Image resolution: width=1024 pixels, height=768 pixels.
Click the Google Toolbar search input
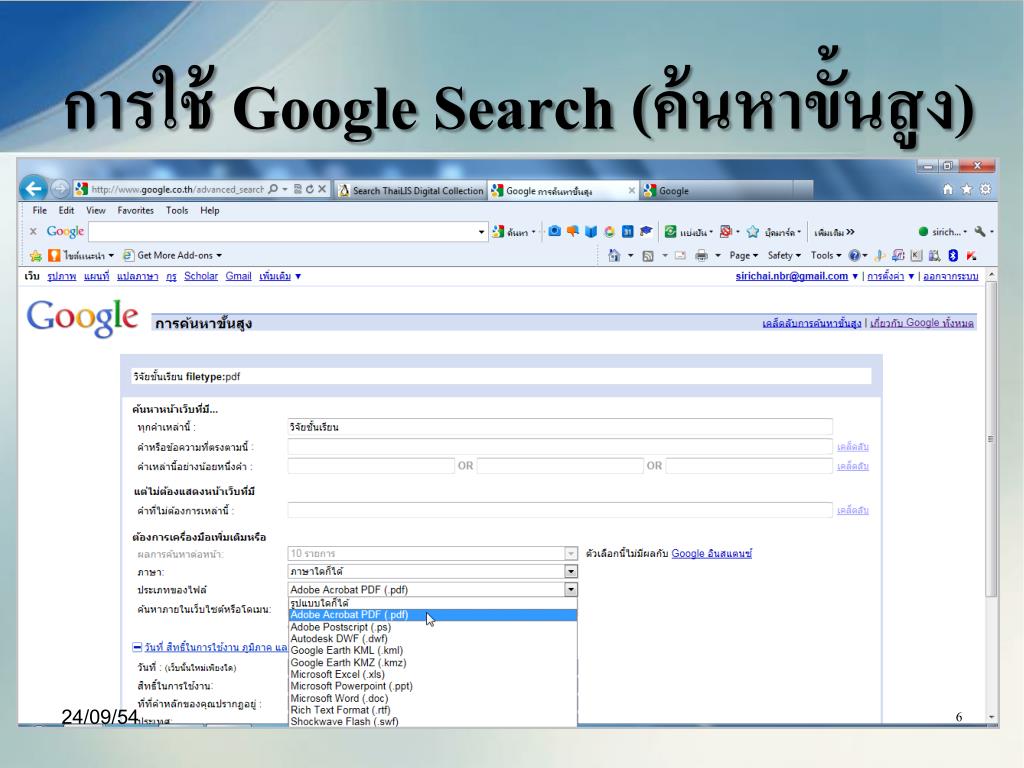(x=283, y=232)
